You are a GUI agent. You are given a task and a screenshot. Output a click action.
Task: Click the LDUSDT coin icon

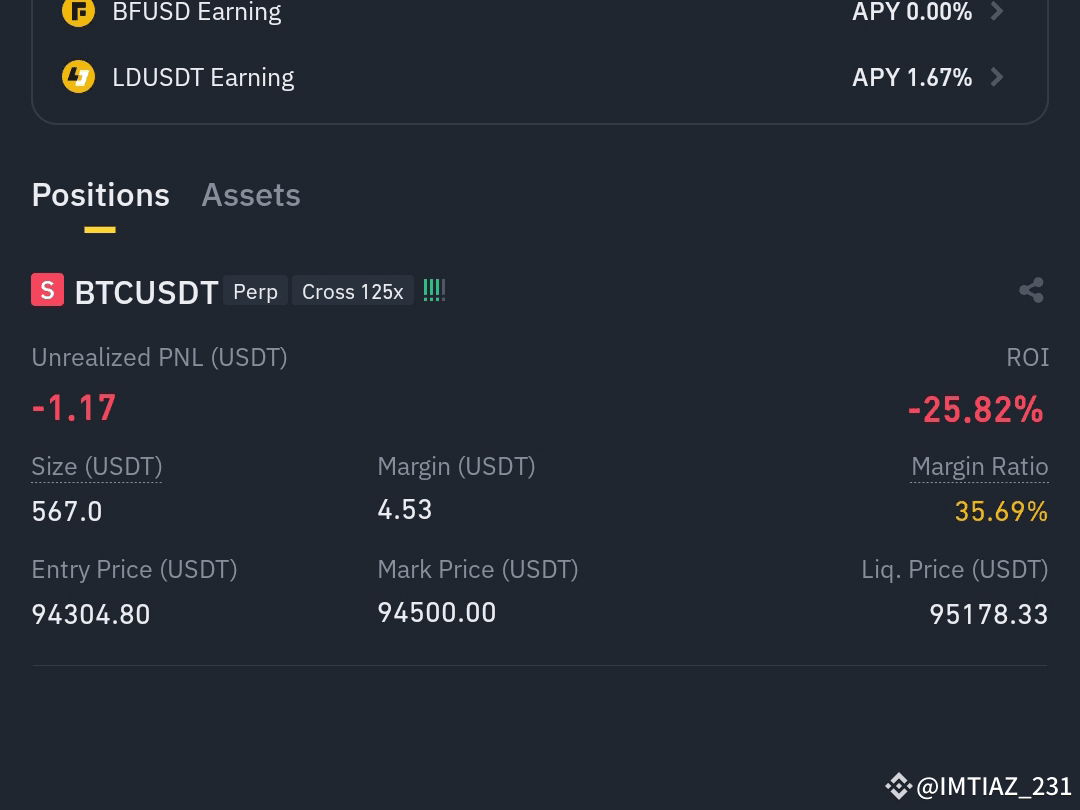pyautogui.click(x=79, y=76)
